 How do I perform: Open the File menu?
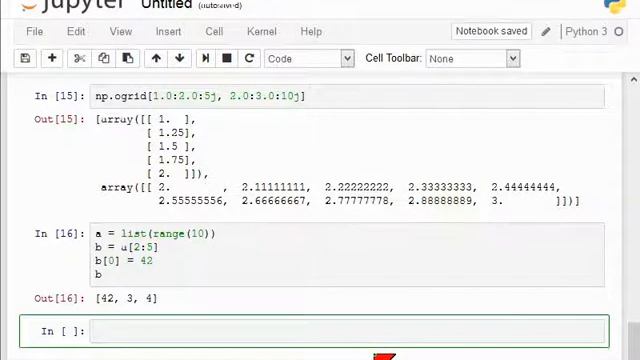[34, 31]
